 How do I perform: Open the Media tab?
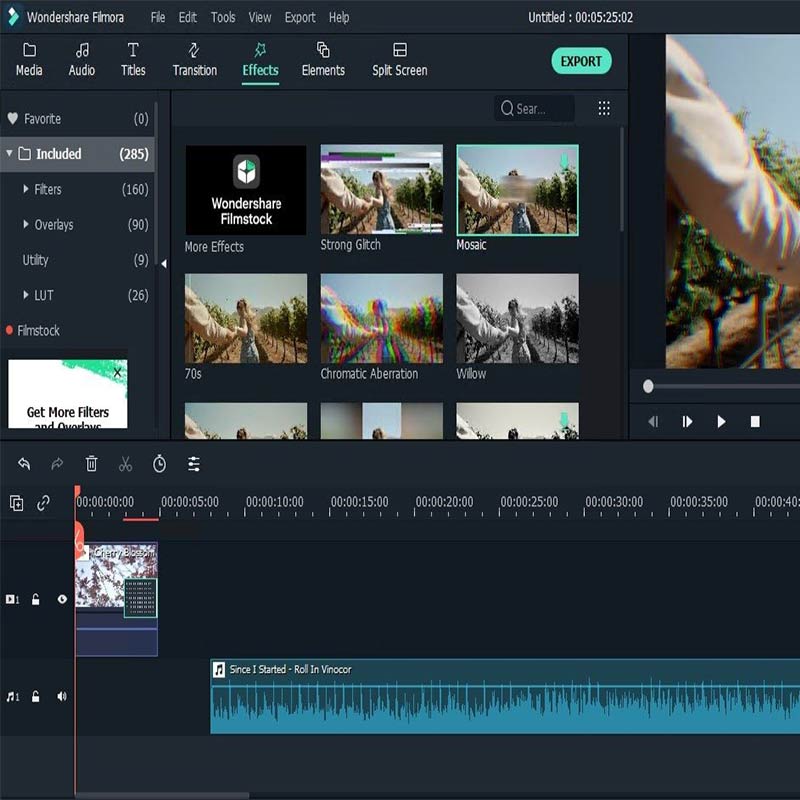click(x=29, y=60)
